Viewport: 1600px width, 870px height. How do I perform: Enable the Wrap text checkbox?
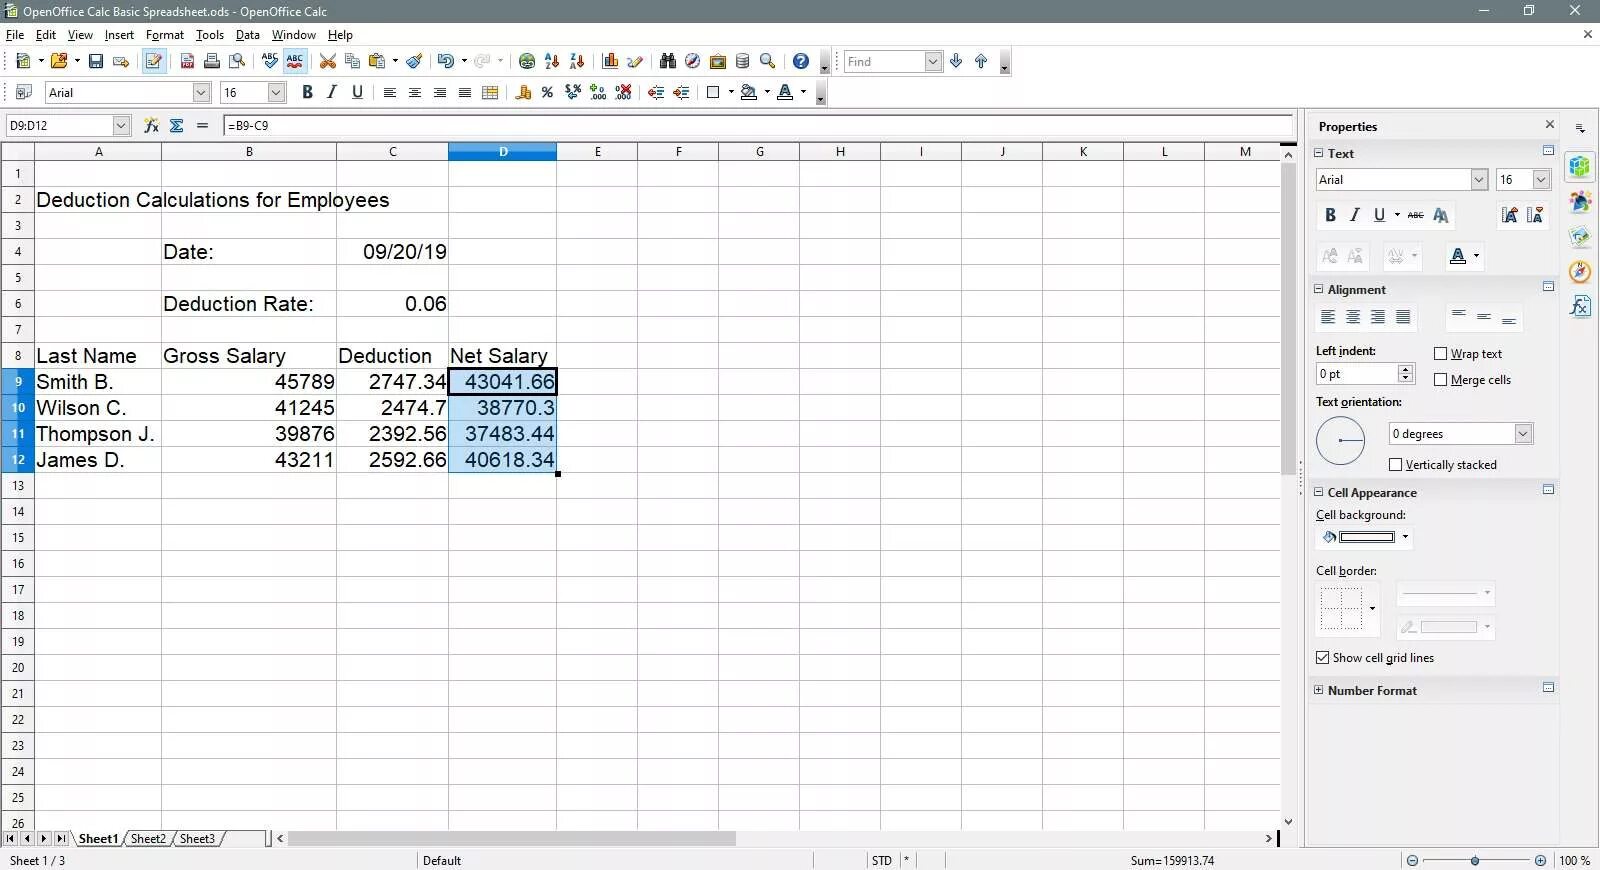[x=1440, y=353]
